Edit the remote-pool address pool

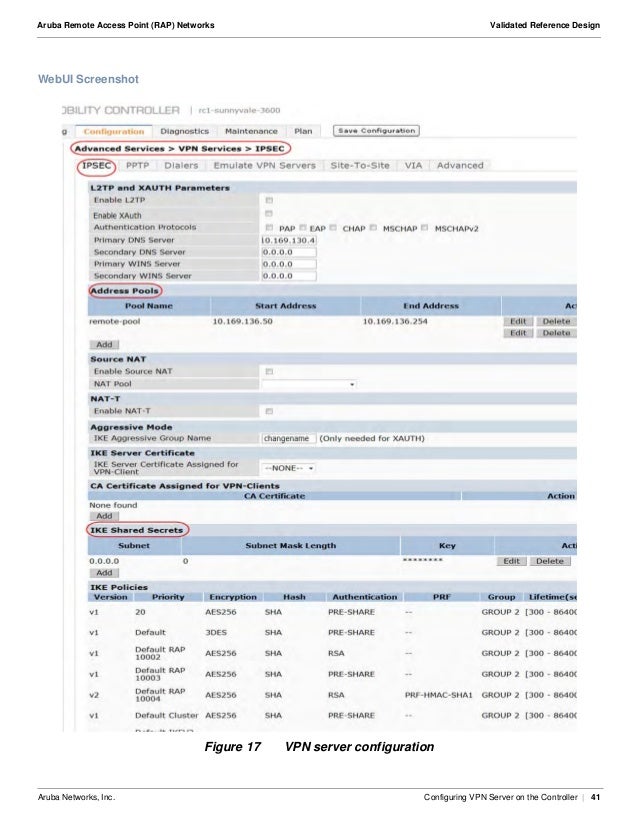point(518,321)
